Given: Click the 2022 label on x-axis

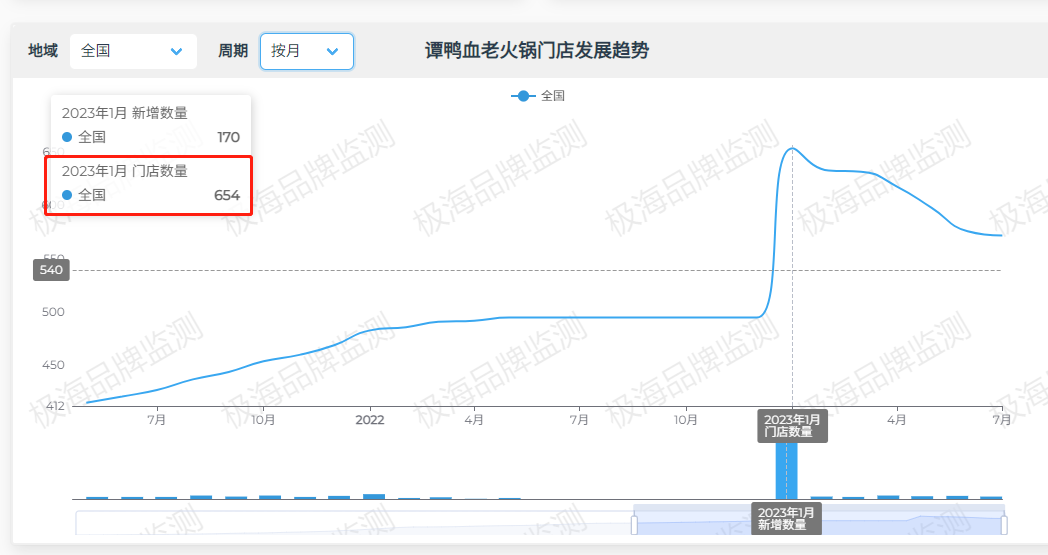Looking at the screenshot, I should click(370, 420).
